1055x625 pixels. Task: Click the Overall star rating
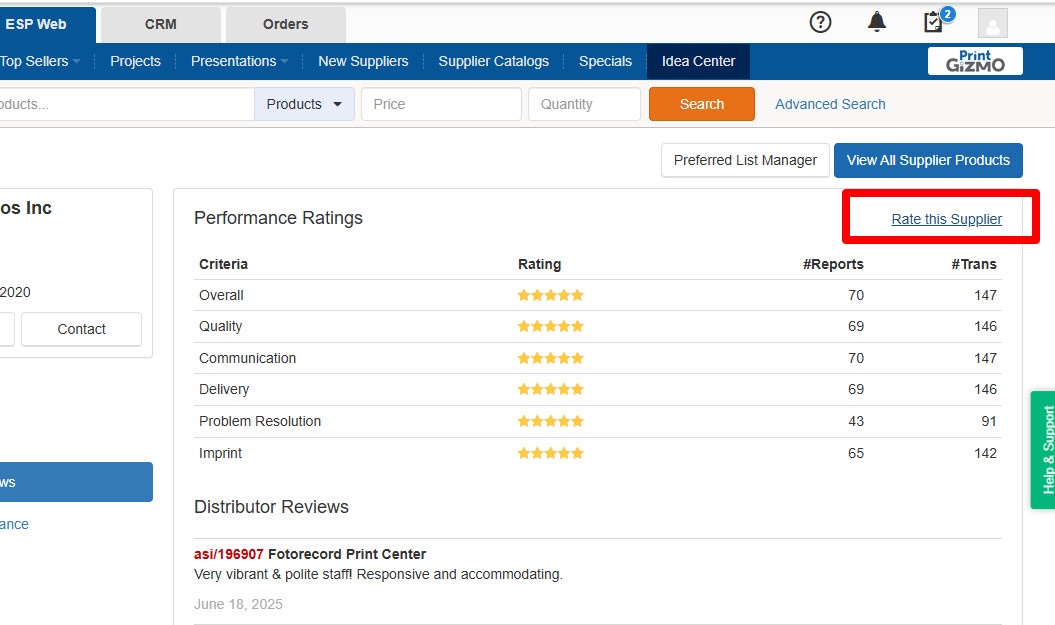click(550, 295)
